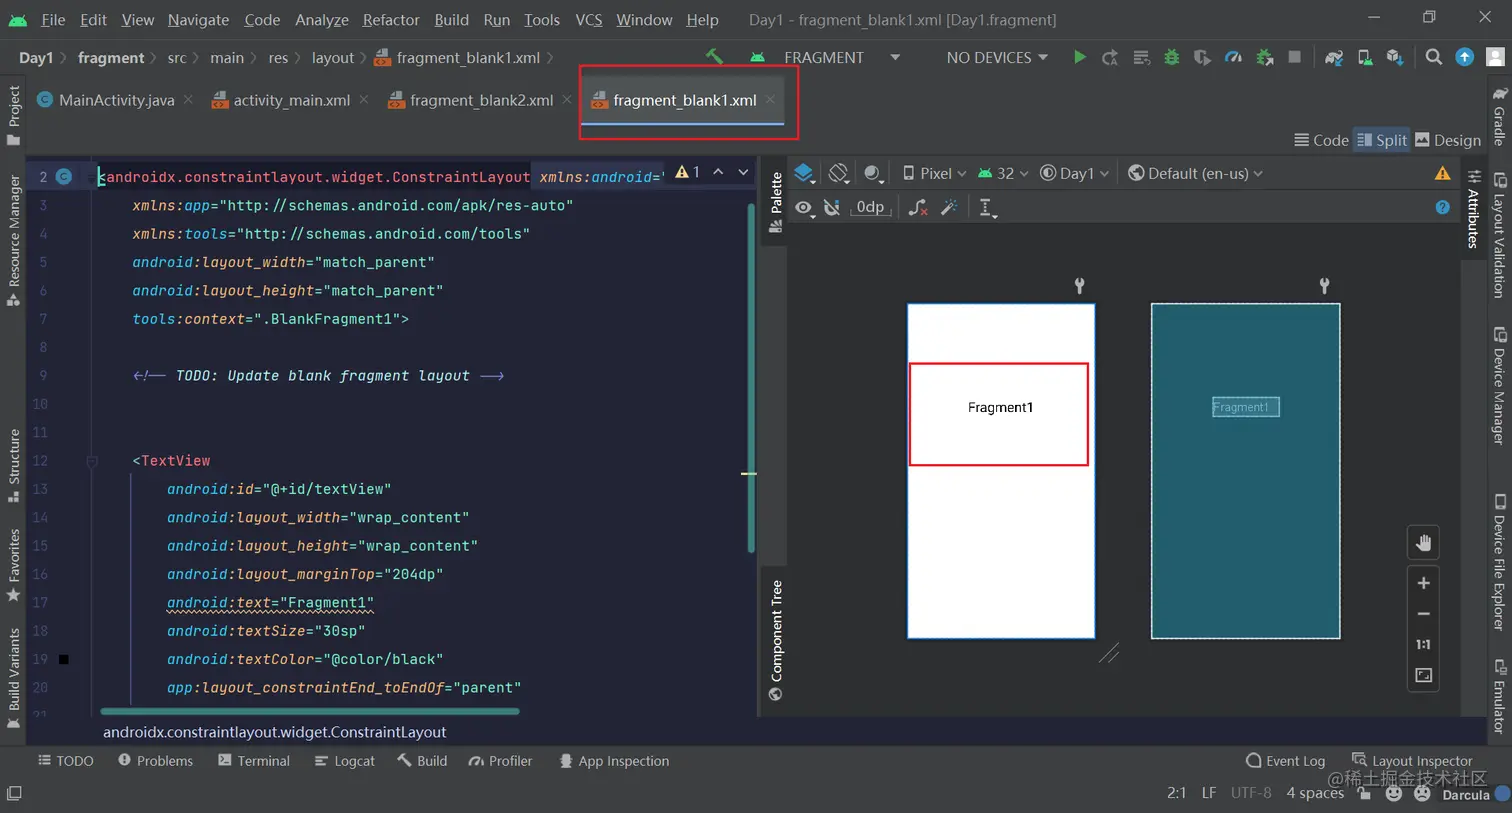Open the View Options eye icon
Viewport: 1512px width, 813px height.
804,207
